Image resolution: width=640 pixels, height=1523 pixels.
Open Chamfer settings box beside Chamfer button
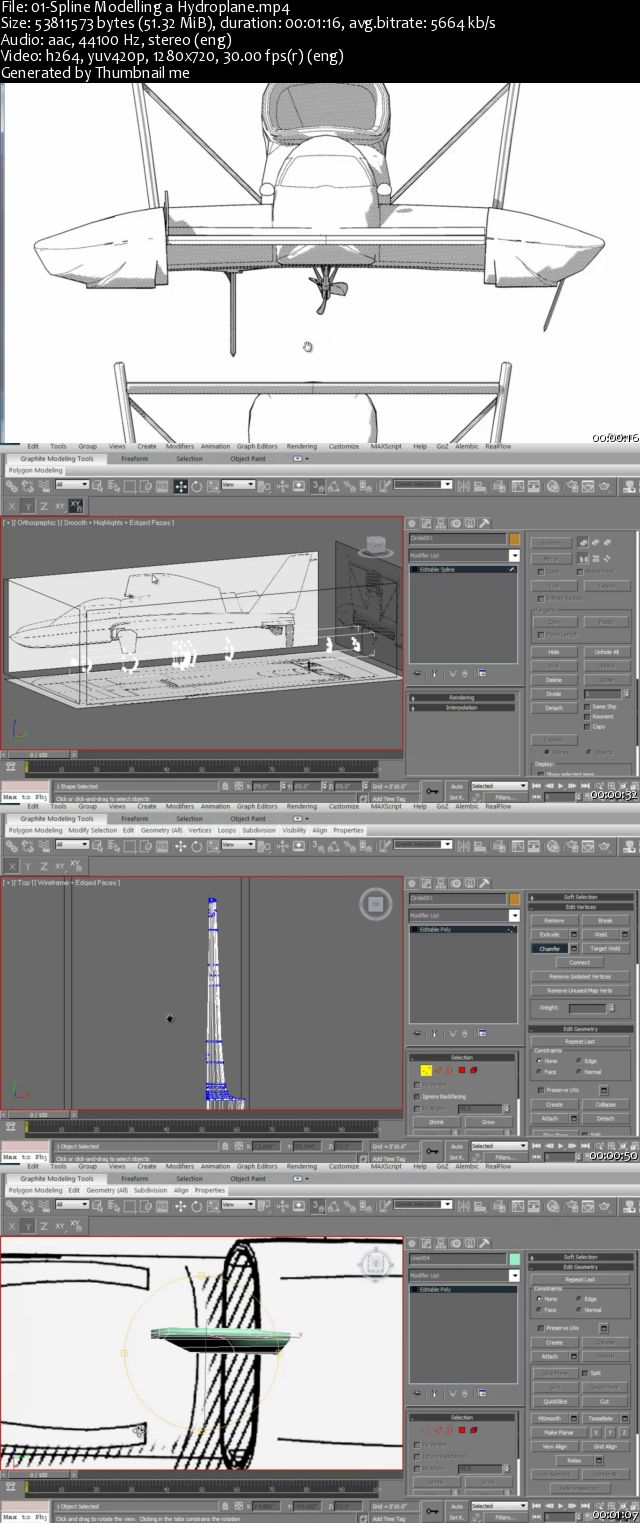[574, 948]
